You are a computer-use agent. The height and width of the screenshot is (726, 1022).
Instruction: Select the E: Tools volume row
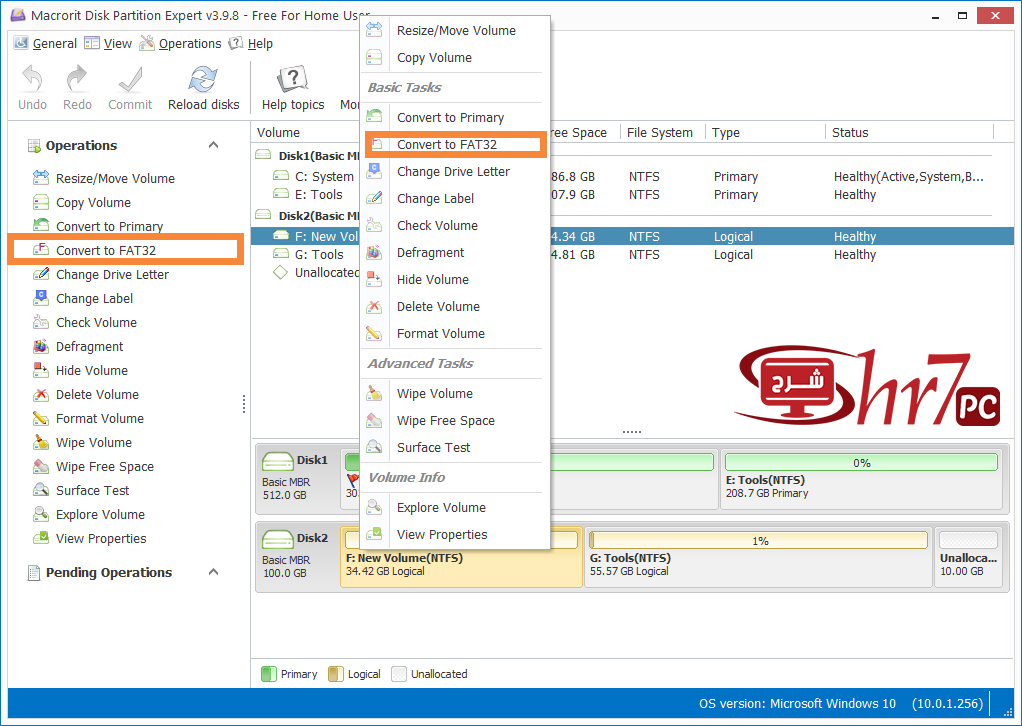(x=632, y=195)
